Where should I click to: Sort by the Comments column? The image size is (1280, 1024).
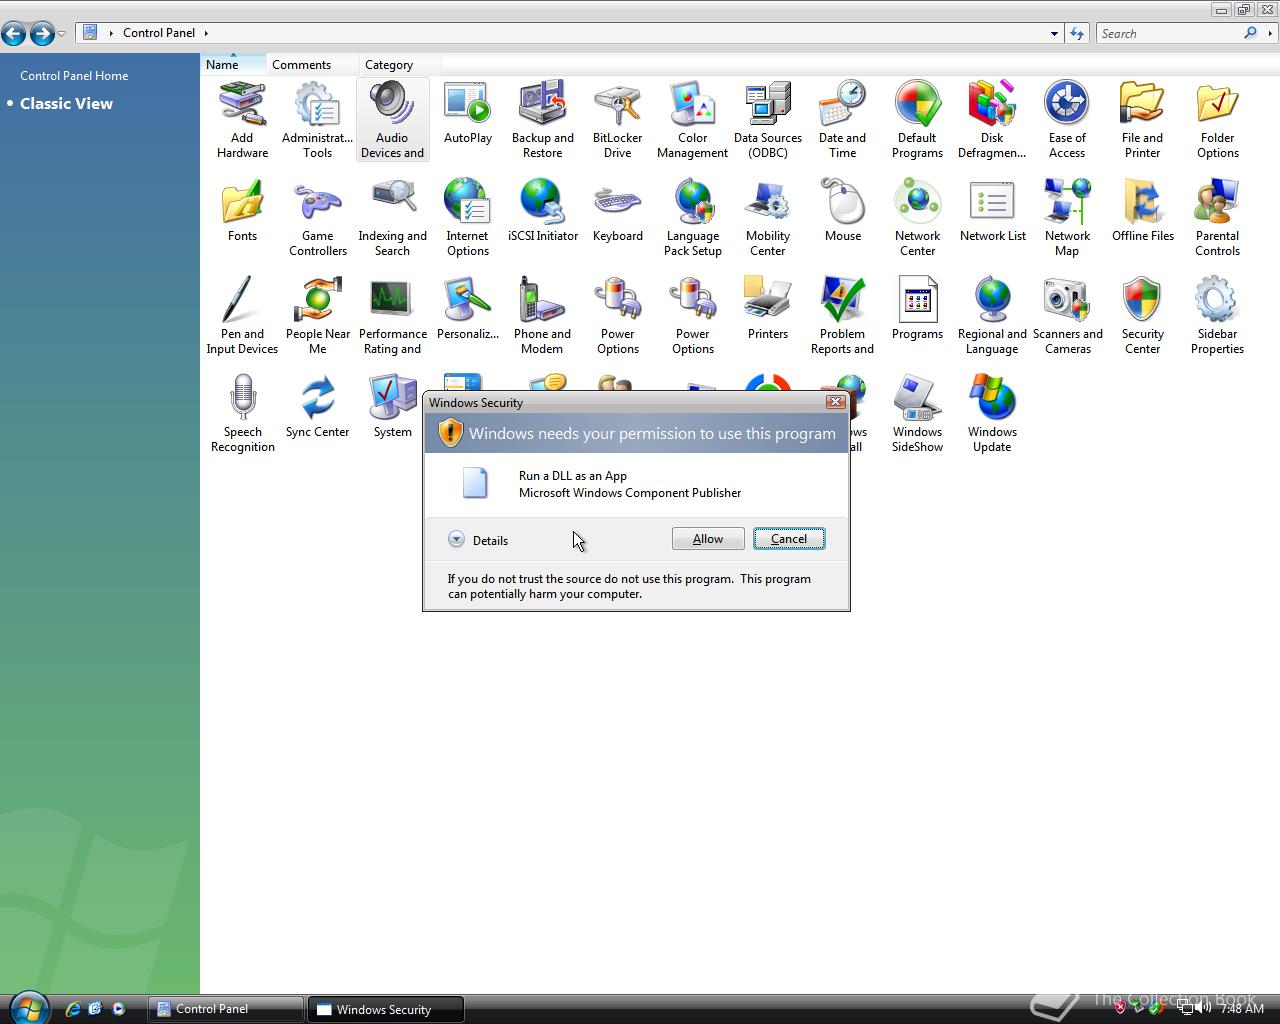click(312, 64)
